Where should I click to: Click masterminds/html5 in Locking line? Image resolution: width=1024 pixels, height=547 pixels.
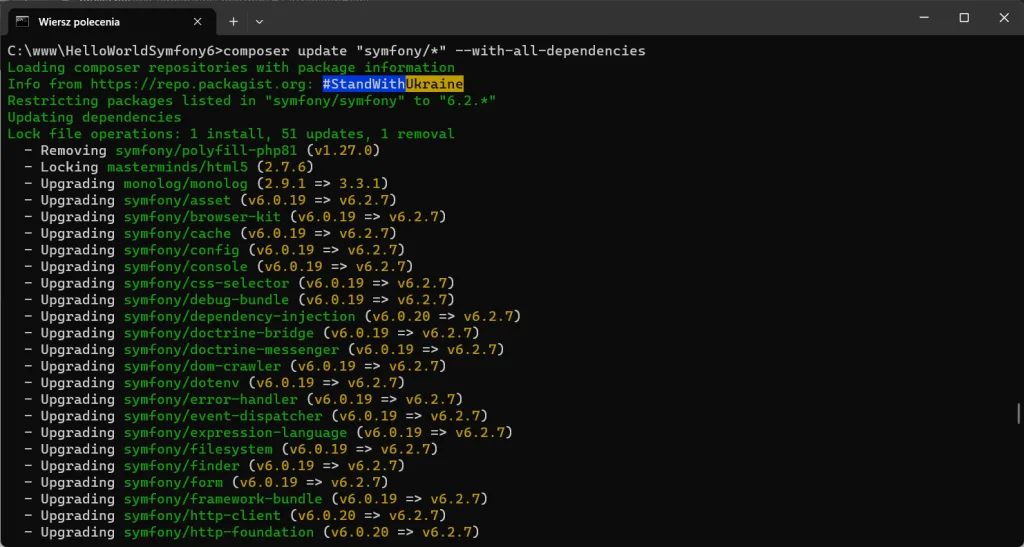tap(177, 167)
